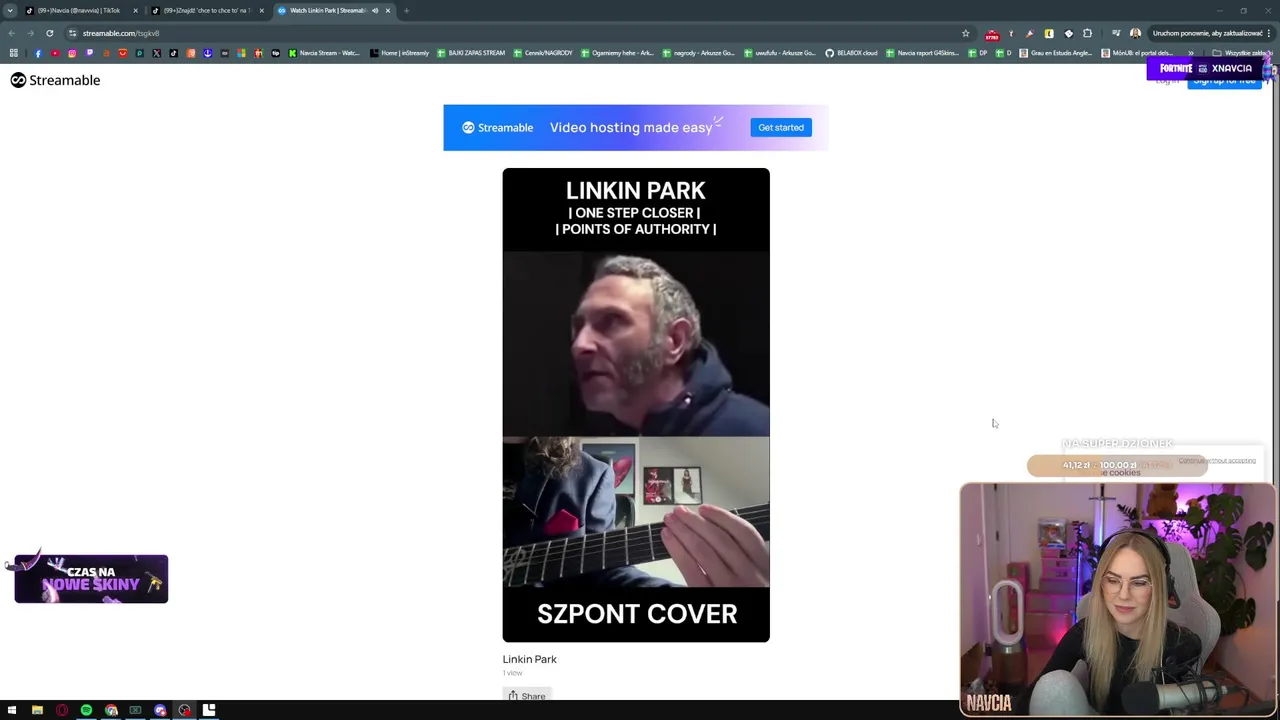Open the Instagram bookmark icon

(72, 53)
